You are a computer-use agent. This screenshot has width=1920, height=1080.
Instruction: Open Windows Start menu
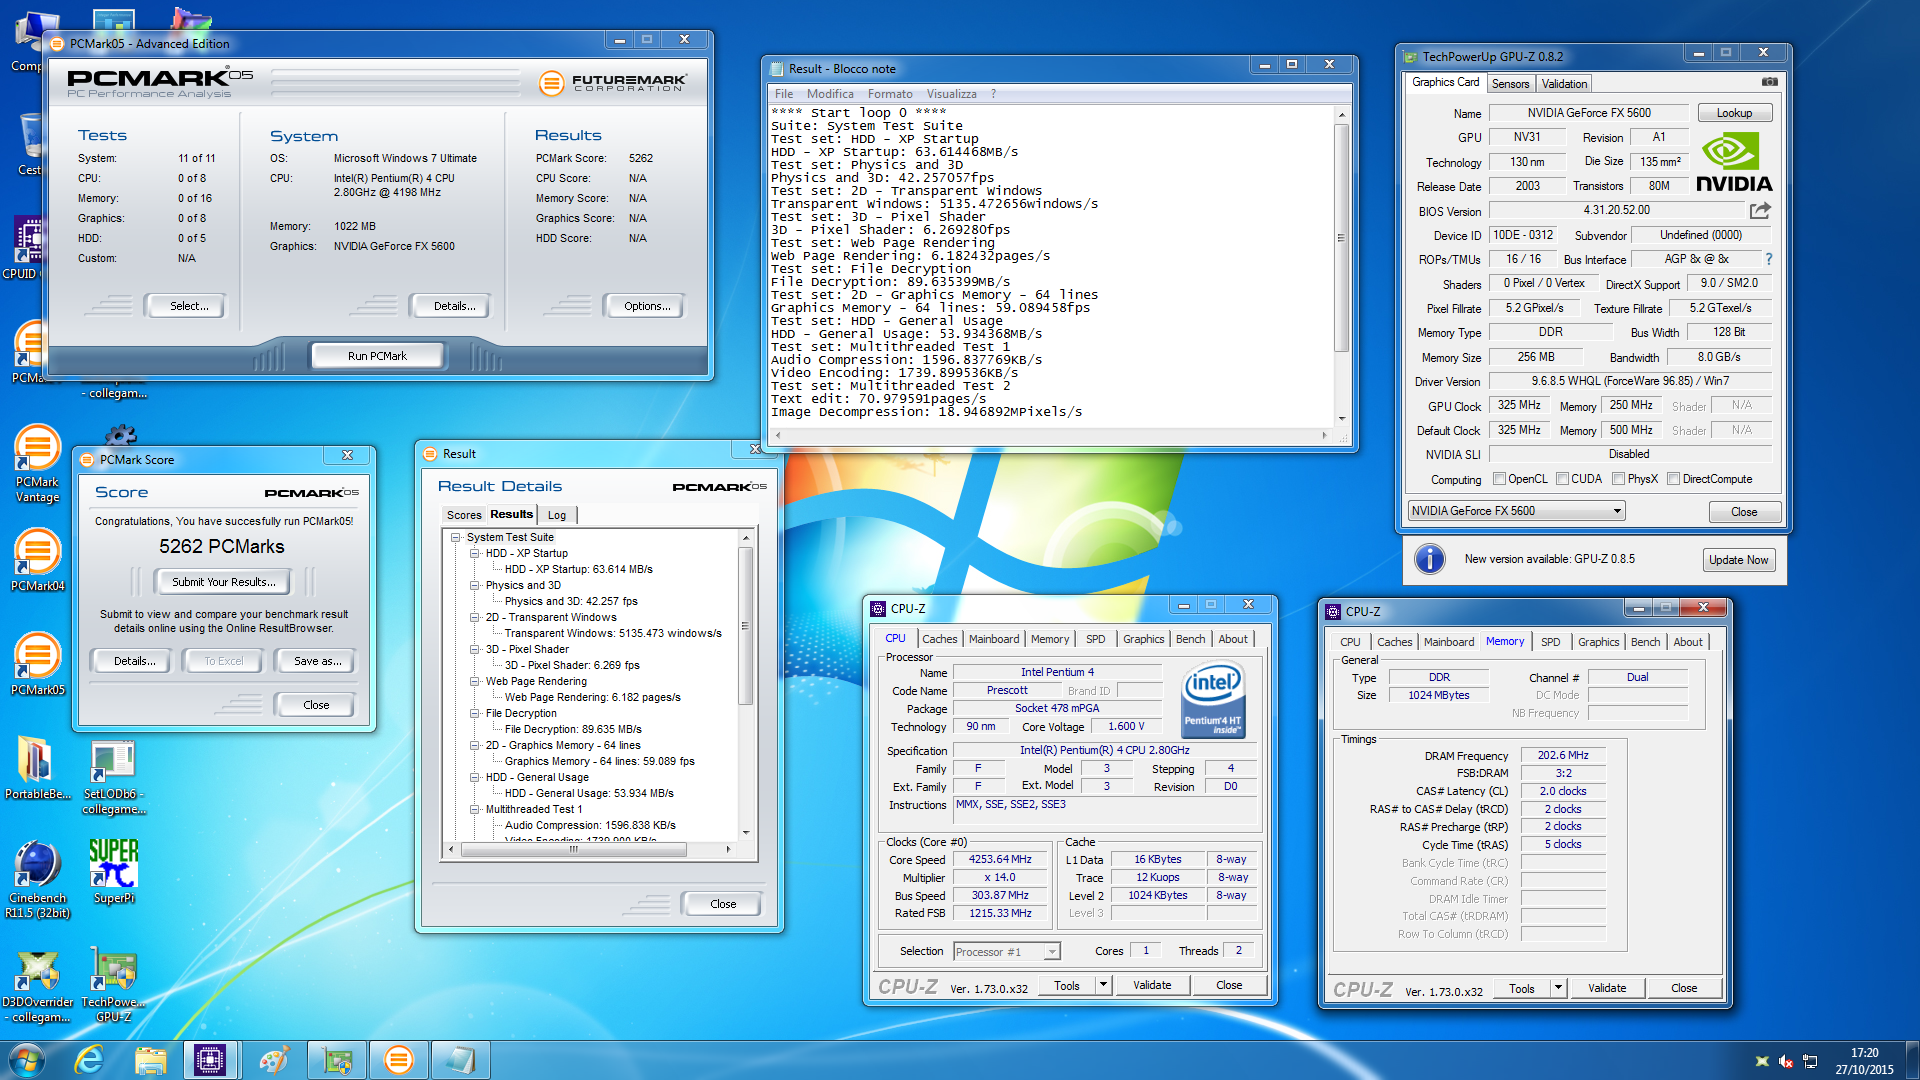26,1060
